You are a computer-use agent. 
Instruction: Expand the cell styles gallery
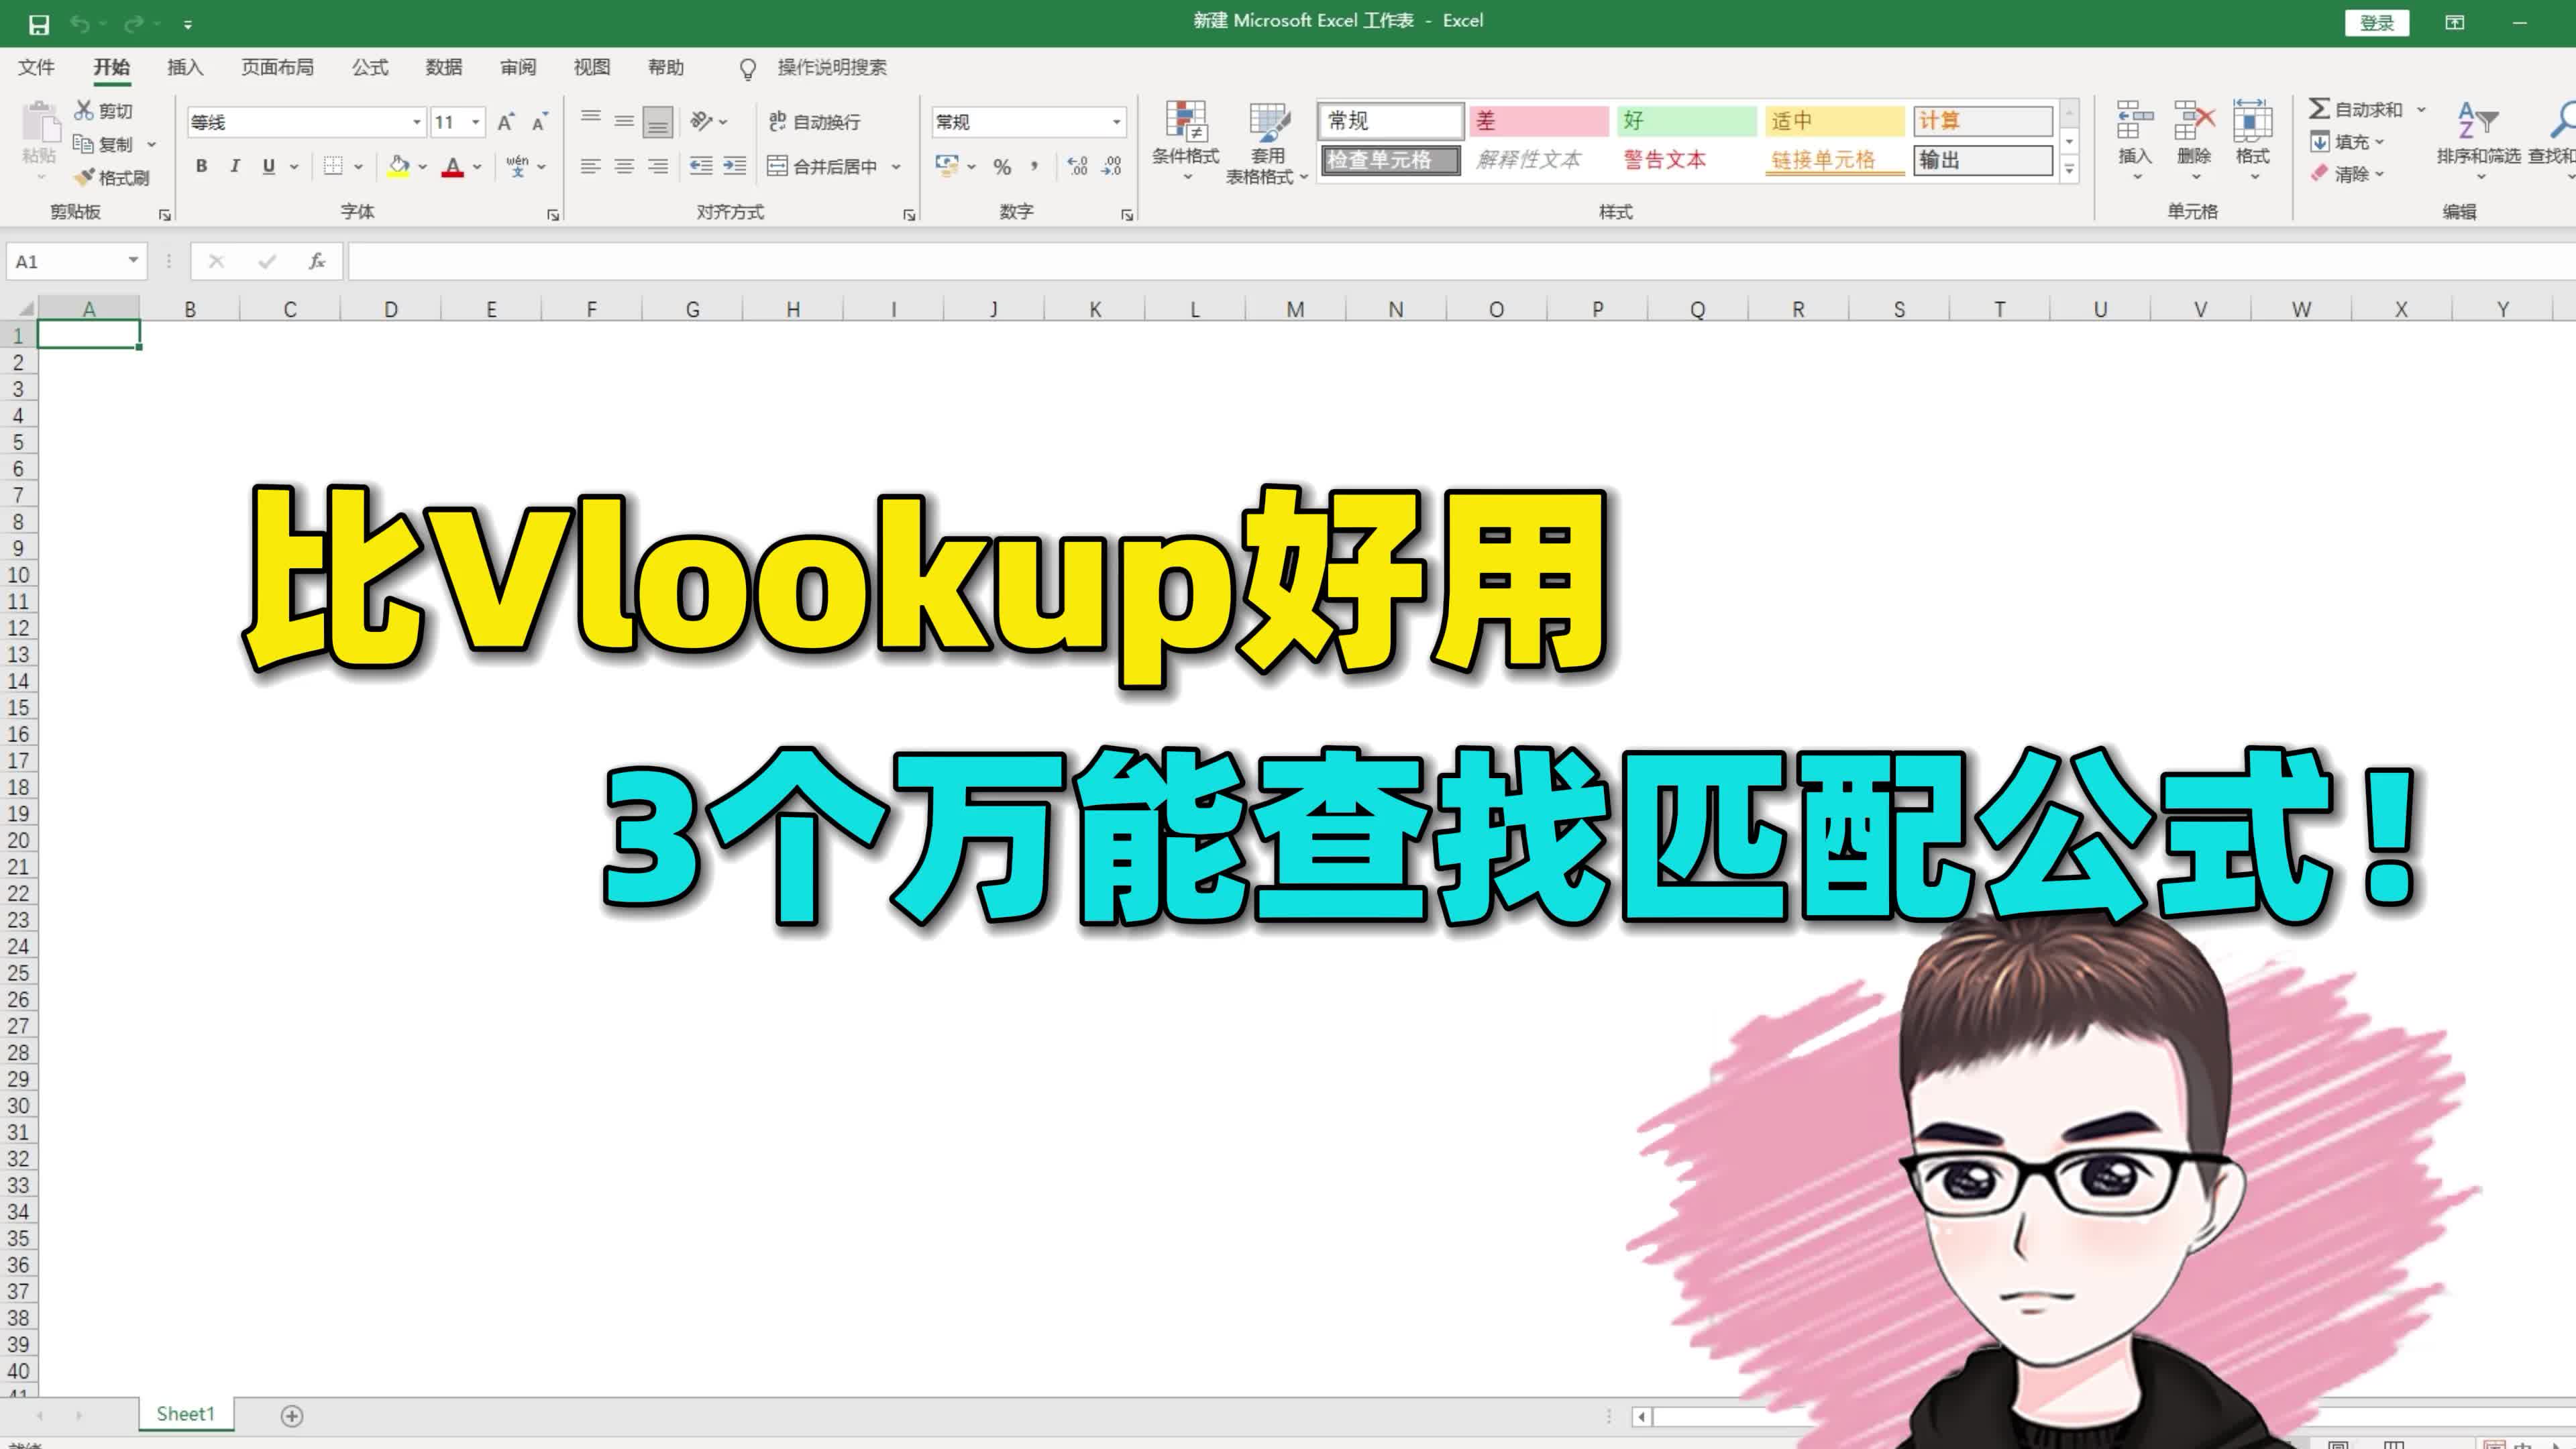point(2069,169)
